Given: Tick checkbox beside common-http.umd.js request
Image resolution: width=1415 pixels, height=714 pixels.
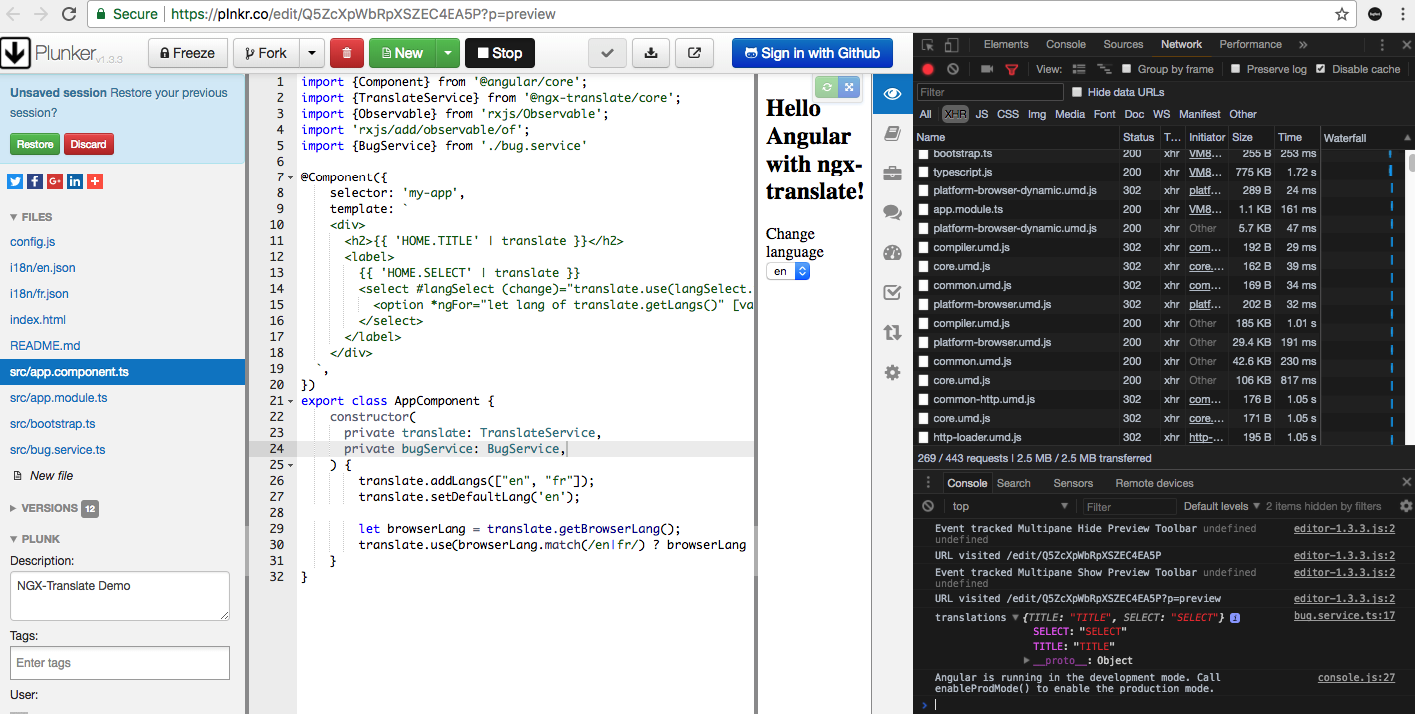Looking at the screenshot, I should coord(924,399).
